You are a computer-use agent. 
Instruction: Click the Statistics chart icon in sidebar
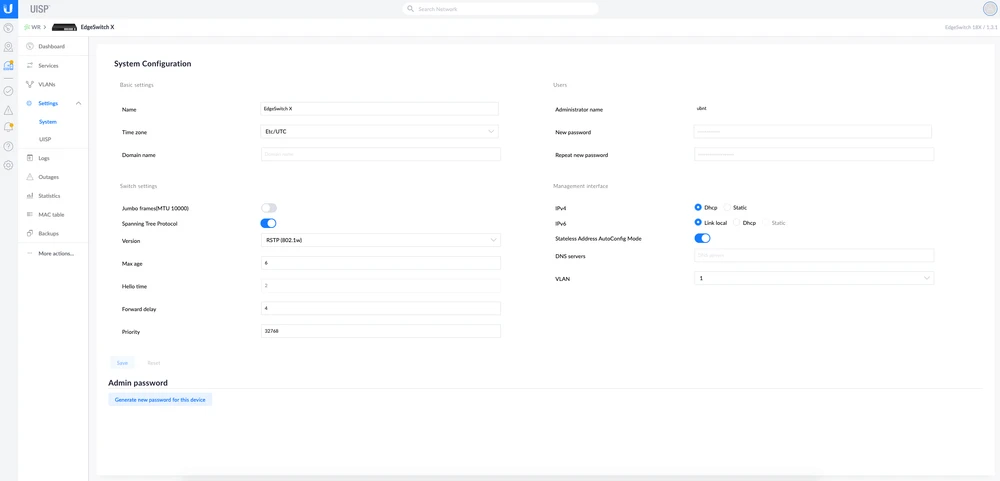coord(30,196)
